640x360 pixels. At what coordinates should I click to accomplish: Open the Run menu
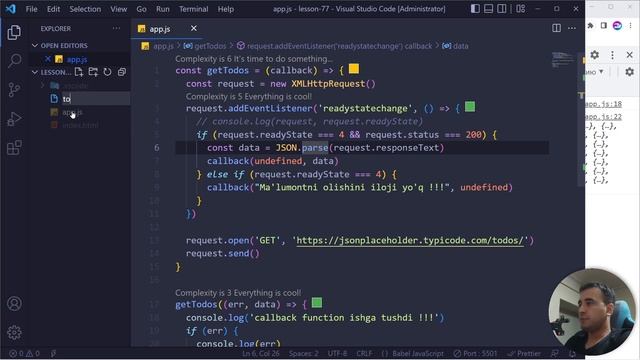[162, 9]
